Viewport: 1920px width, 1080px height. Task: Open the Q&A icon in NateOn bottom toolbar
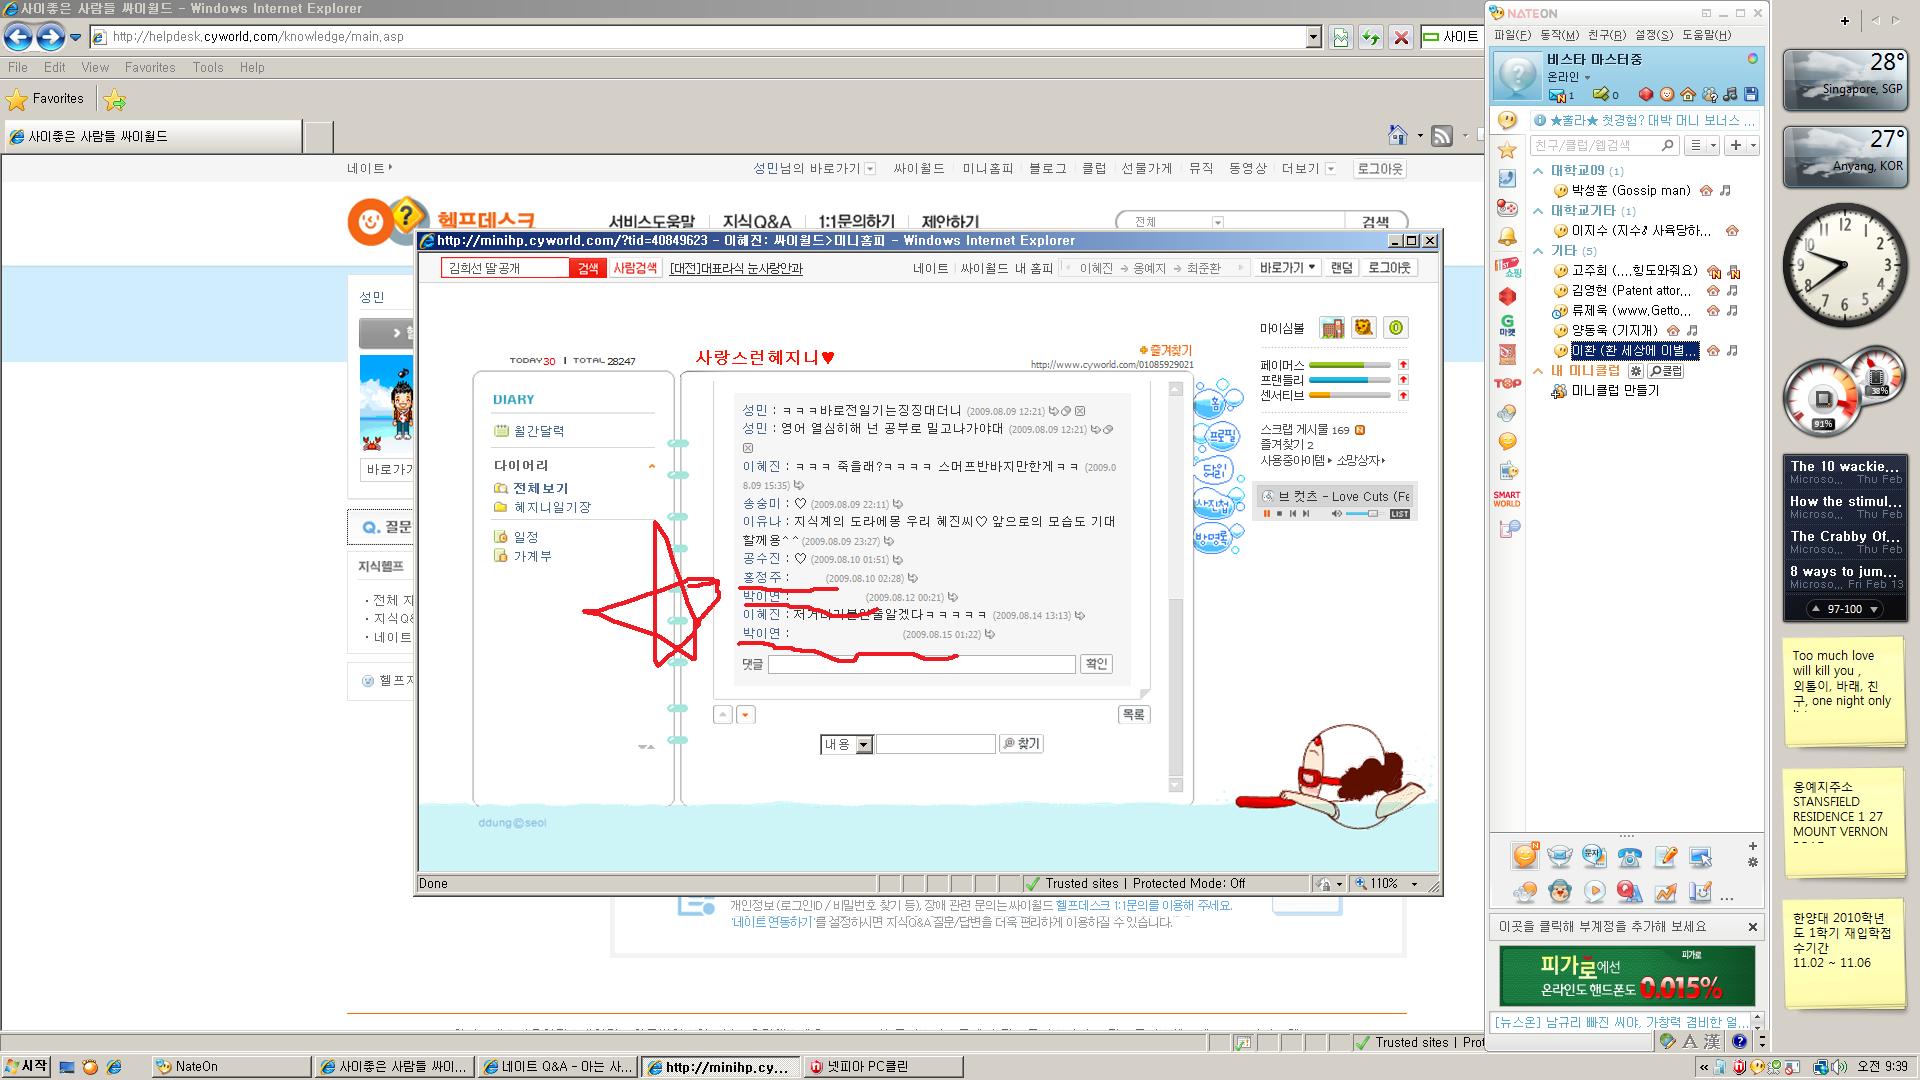(1630, 891)
